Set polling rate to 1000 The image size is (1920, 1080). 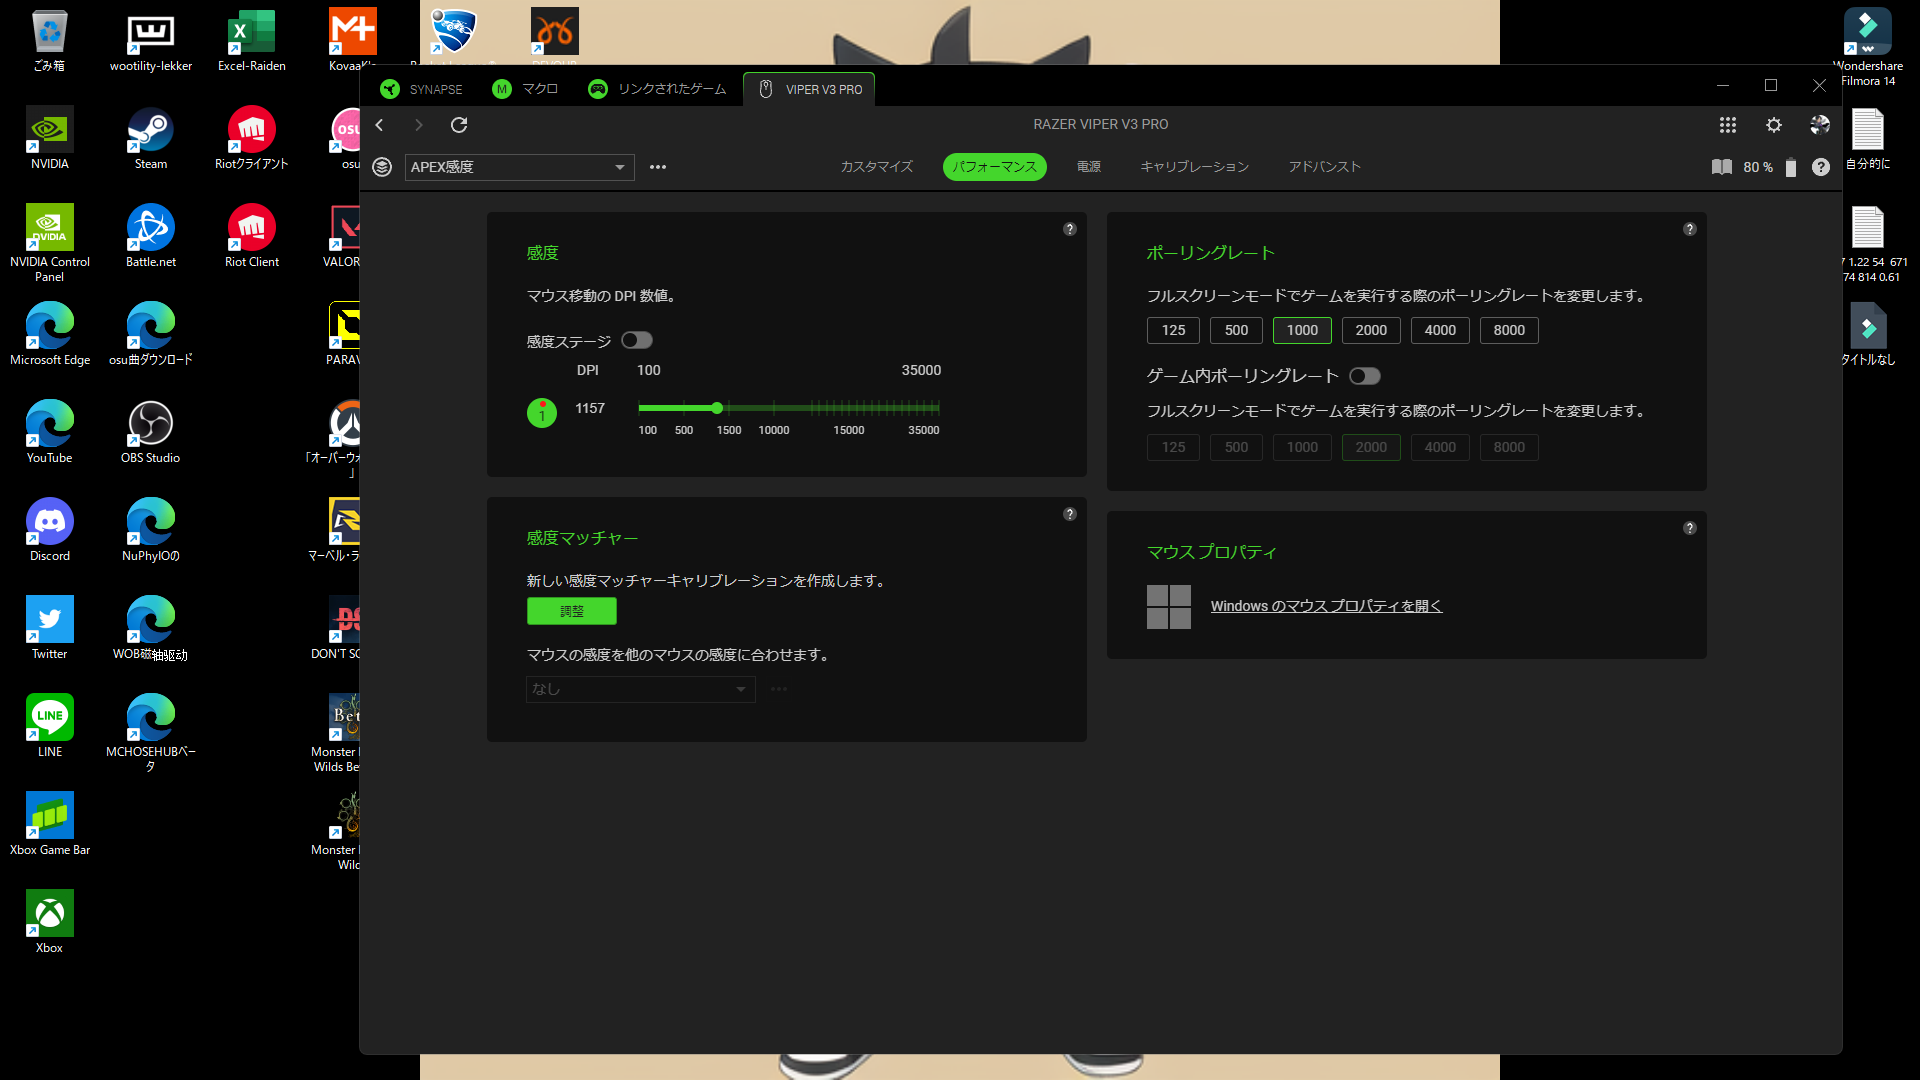[x=1302, y=330]
